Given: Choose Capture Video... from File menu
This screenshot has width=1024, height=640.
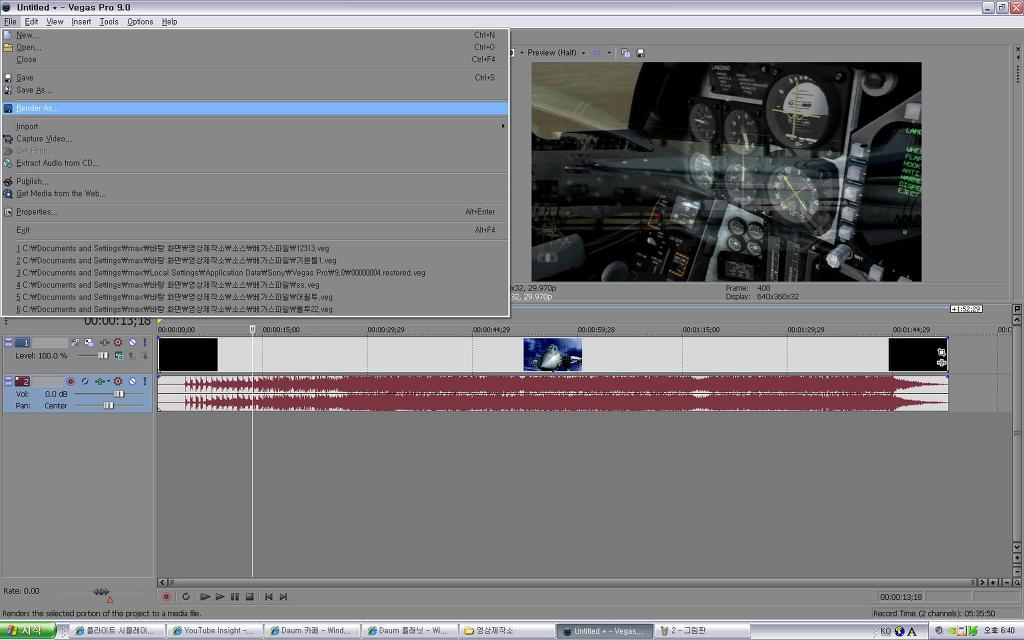Looking at the screenshot, I should tap(44, 139).
